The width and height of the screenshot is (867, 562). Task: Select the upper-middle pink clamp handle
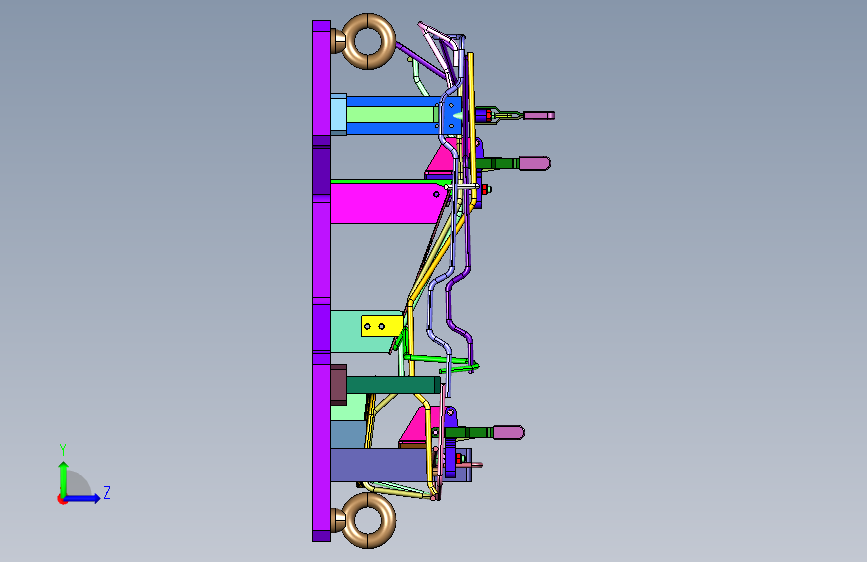(x=534, y=163)
